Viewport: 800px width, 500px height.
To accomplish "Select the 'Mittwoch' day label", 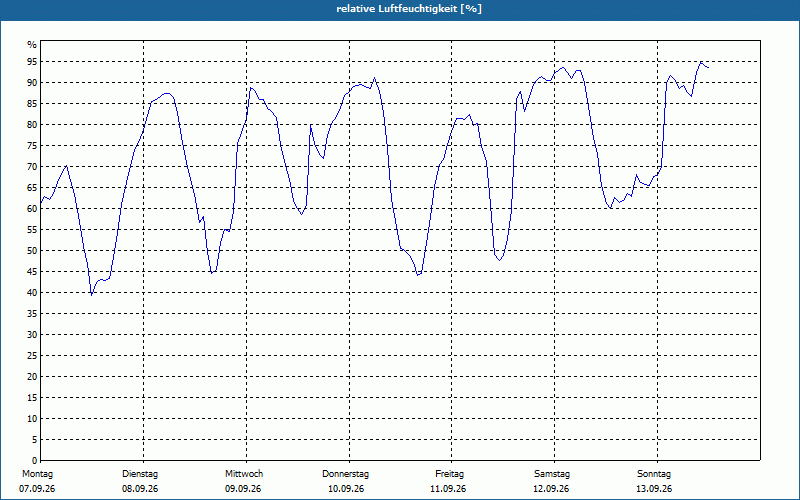I will [x=244, y=474].
